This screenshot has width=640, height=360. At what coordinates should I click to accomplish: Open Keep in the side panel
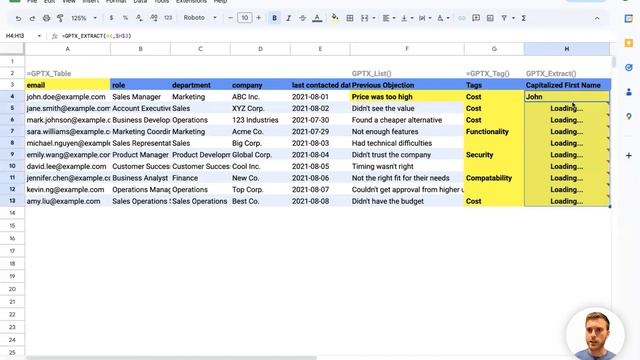629,43
